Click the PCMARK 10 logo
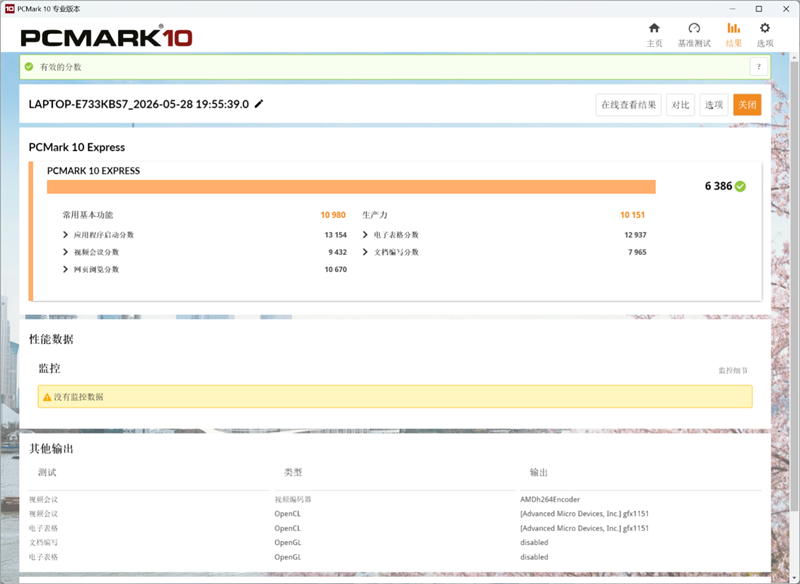Image resolution: width=800 pixels, height=584 pixels. (107, 38)
